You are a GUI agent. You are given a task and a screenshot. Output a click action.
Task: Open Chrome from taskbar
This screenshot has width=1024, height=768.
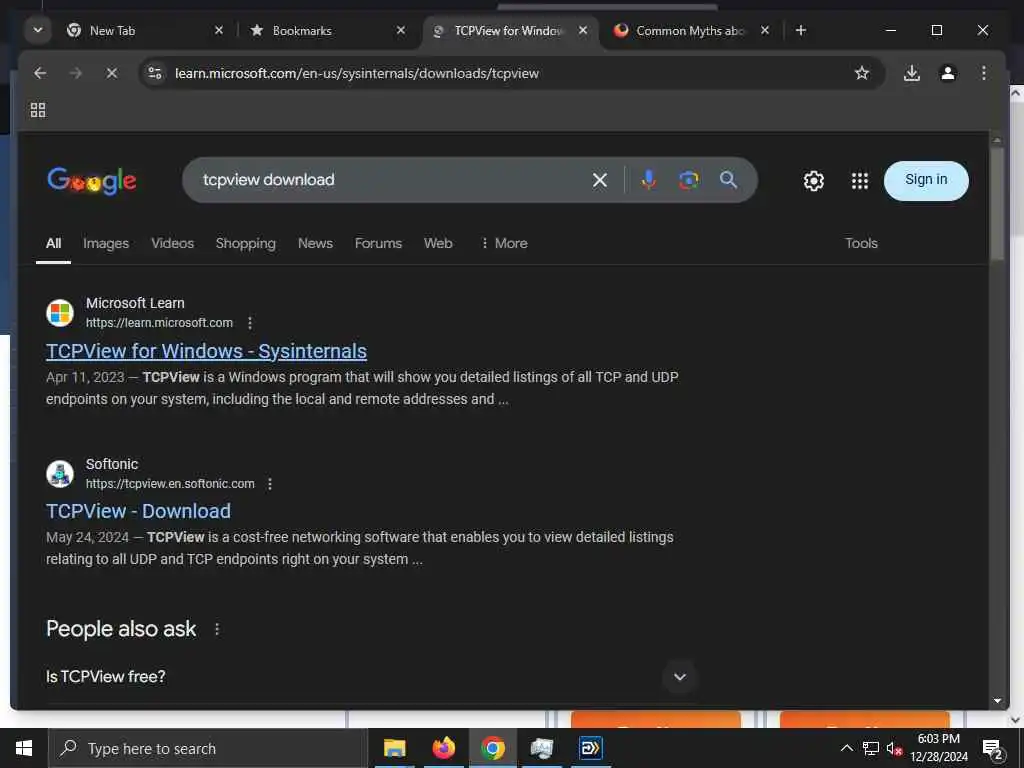[x=492, y=748]
